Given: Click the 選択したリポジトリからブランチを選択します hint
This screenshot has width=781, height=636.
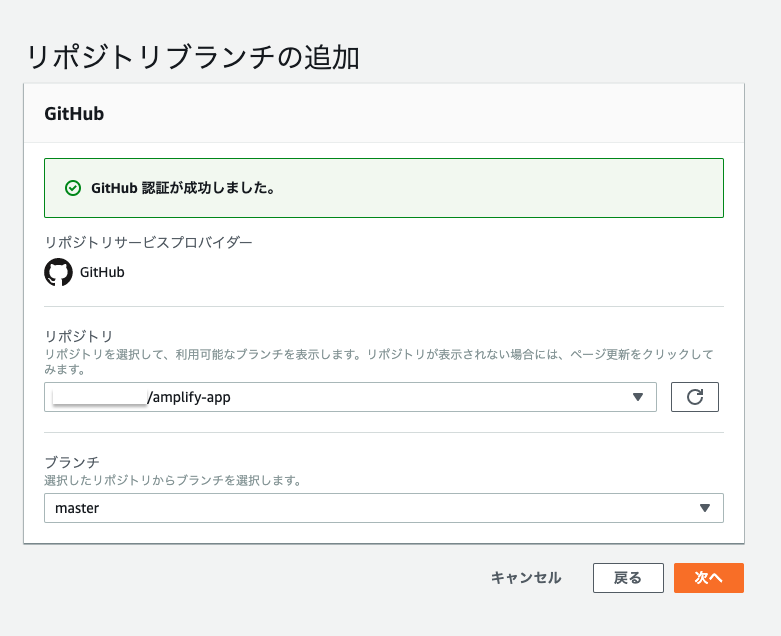Looking at the screenshot, I should (x=173, y=481).
